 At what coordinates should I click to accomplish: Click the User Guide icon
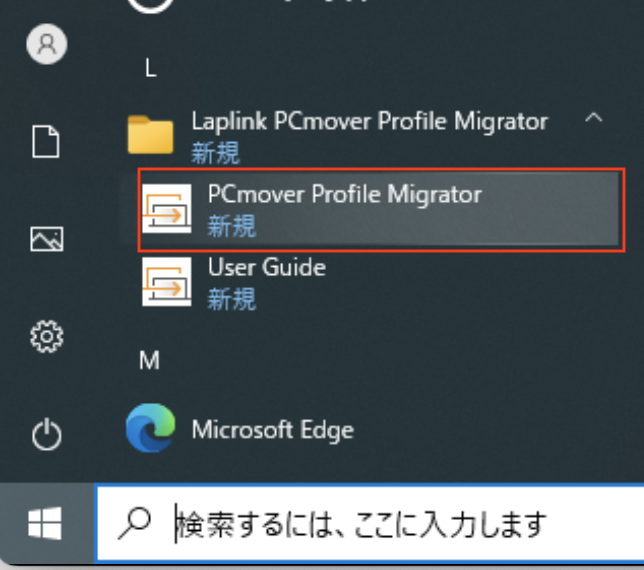click(x=167, y=282)
